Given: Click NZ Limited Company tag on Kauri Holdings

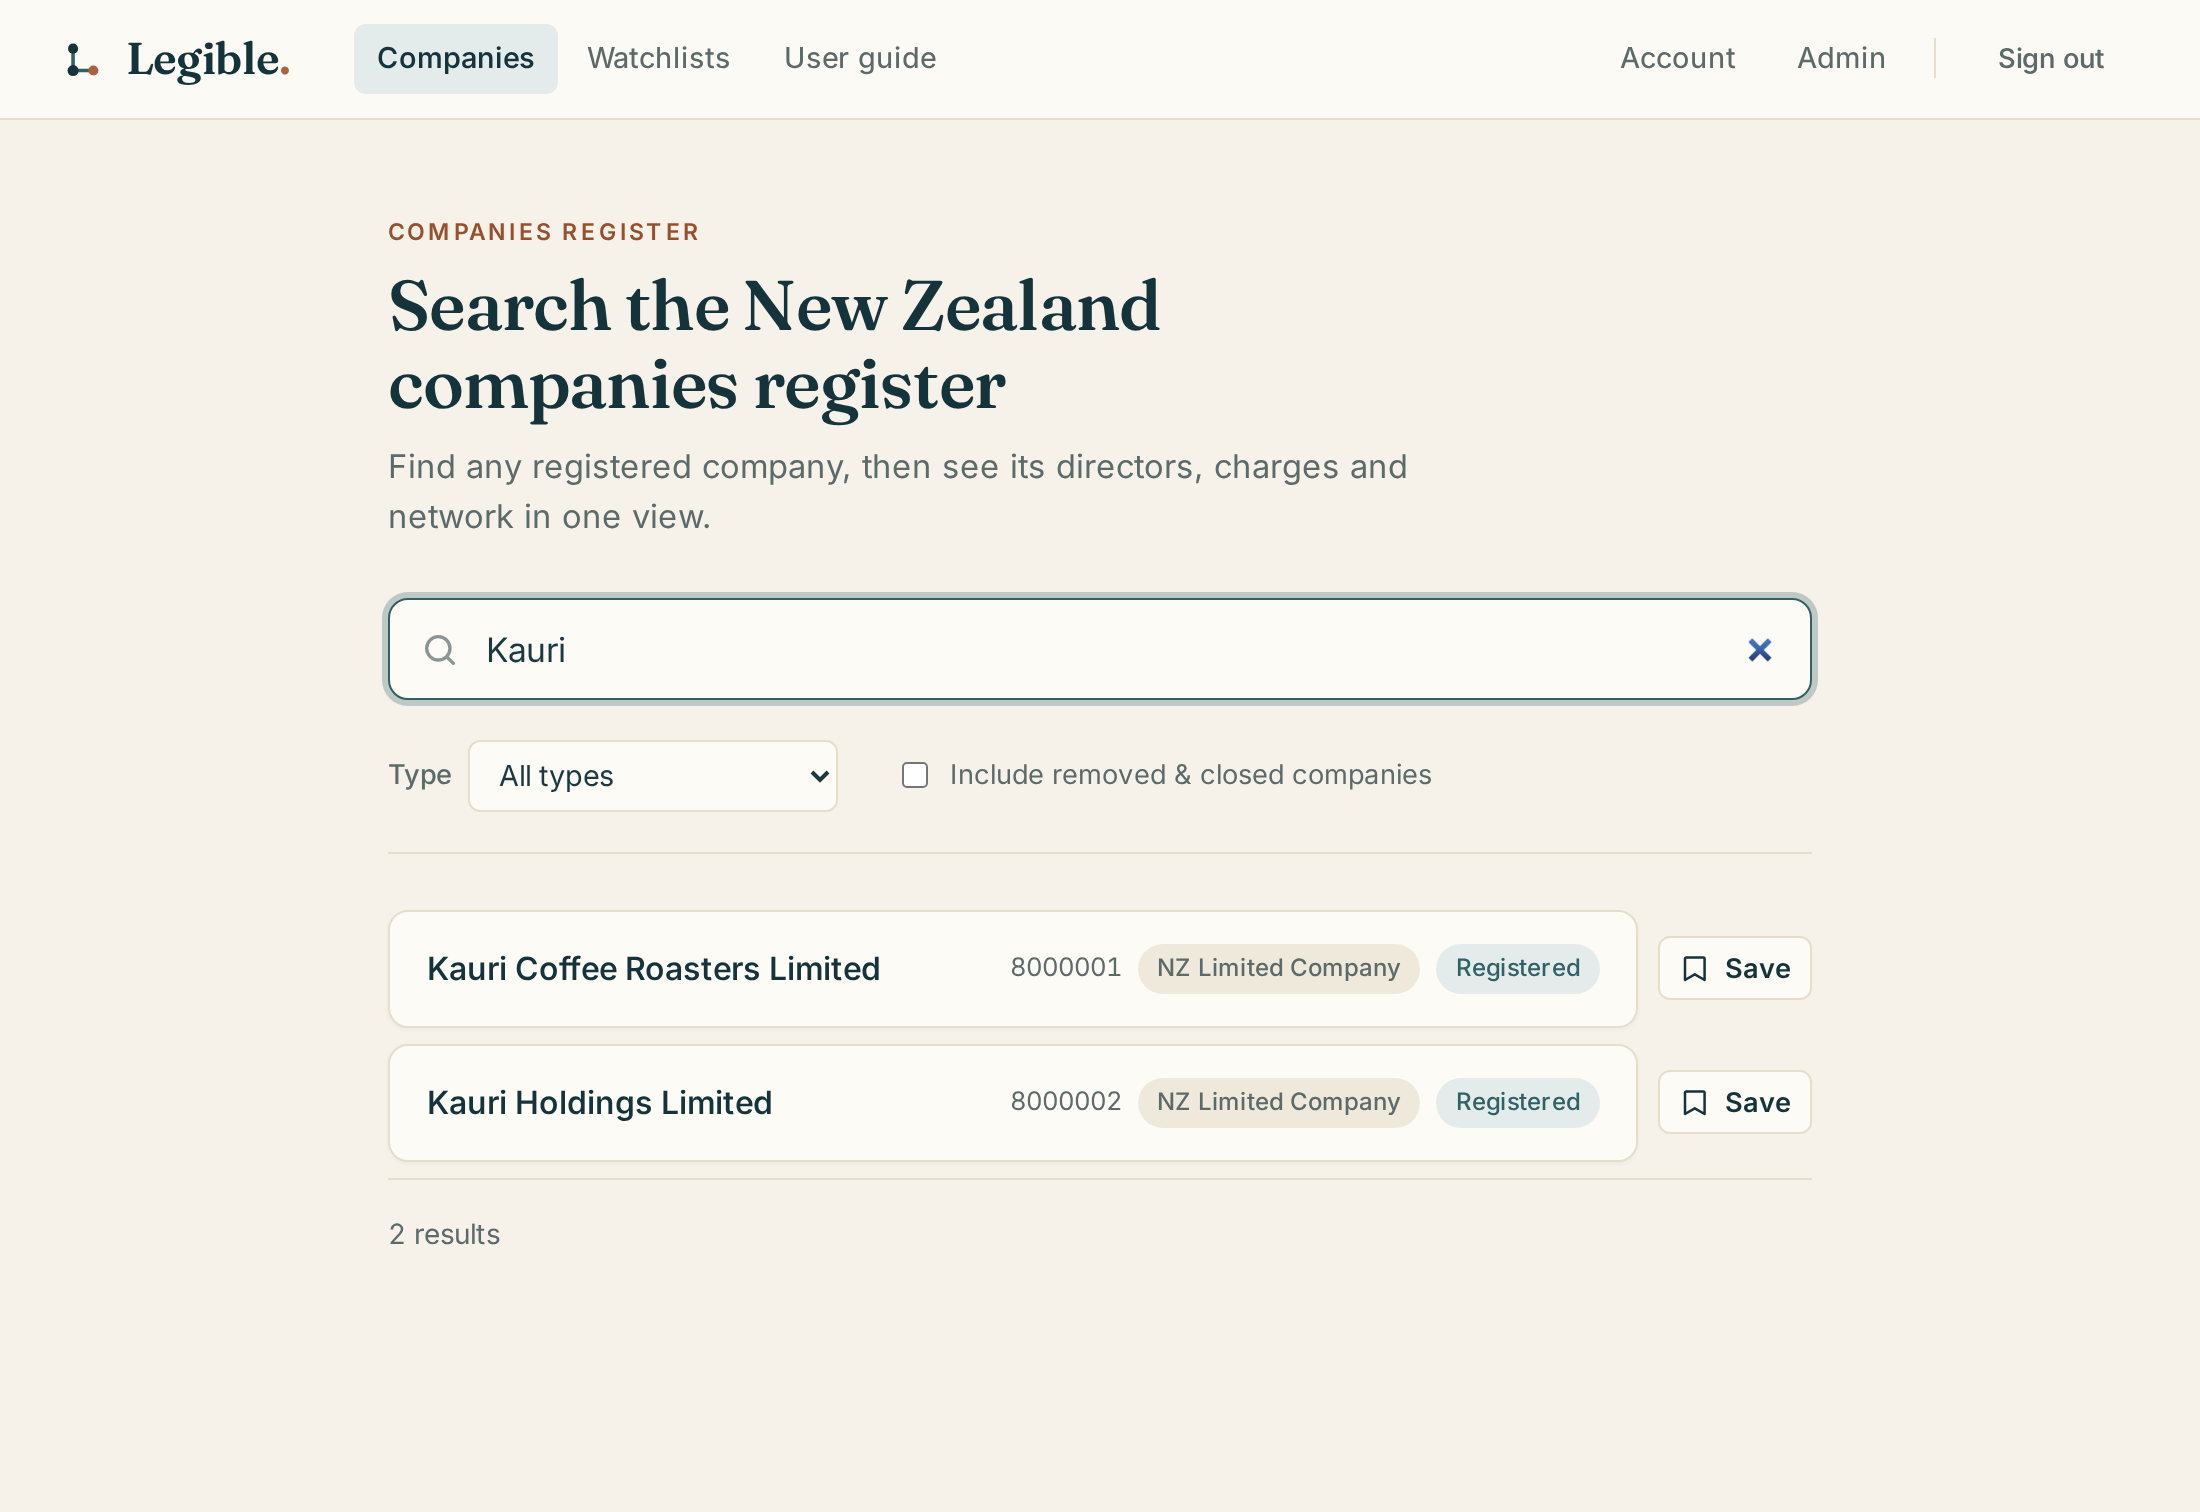Looking at the screenshot, I should [1279, 1102].
